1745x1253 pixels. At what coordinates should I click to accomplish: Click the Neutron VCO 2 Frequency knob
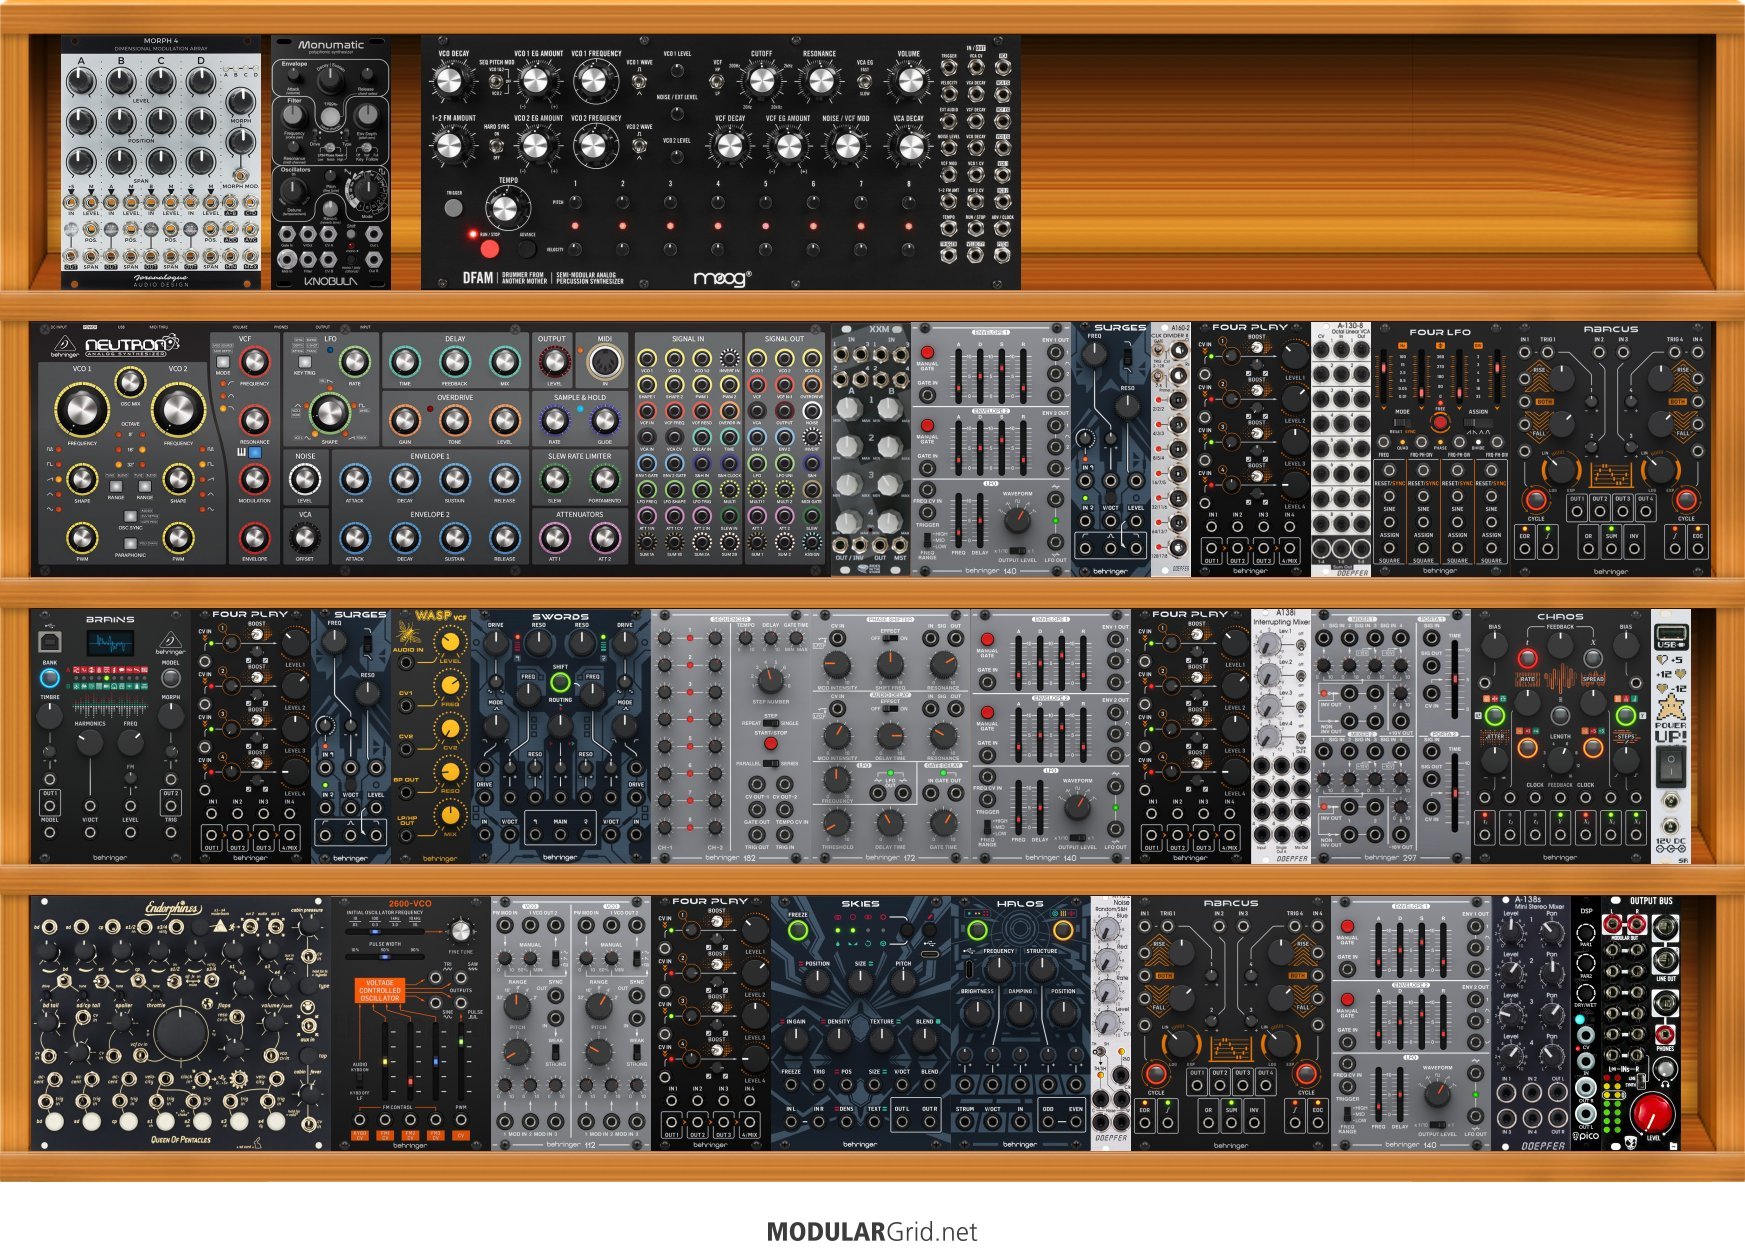click(178, 409)
